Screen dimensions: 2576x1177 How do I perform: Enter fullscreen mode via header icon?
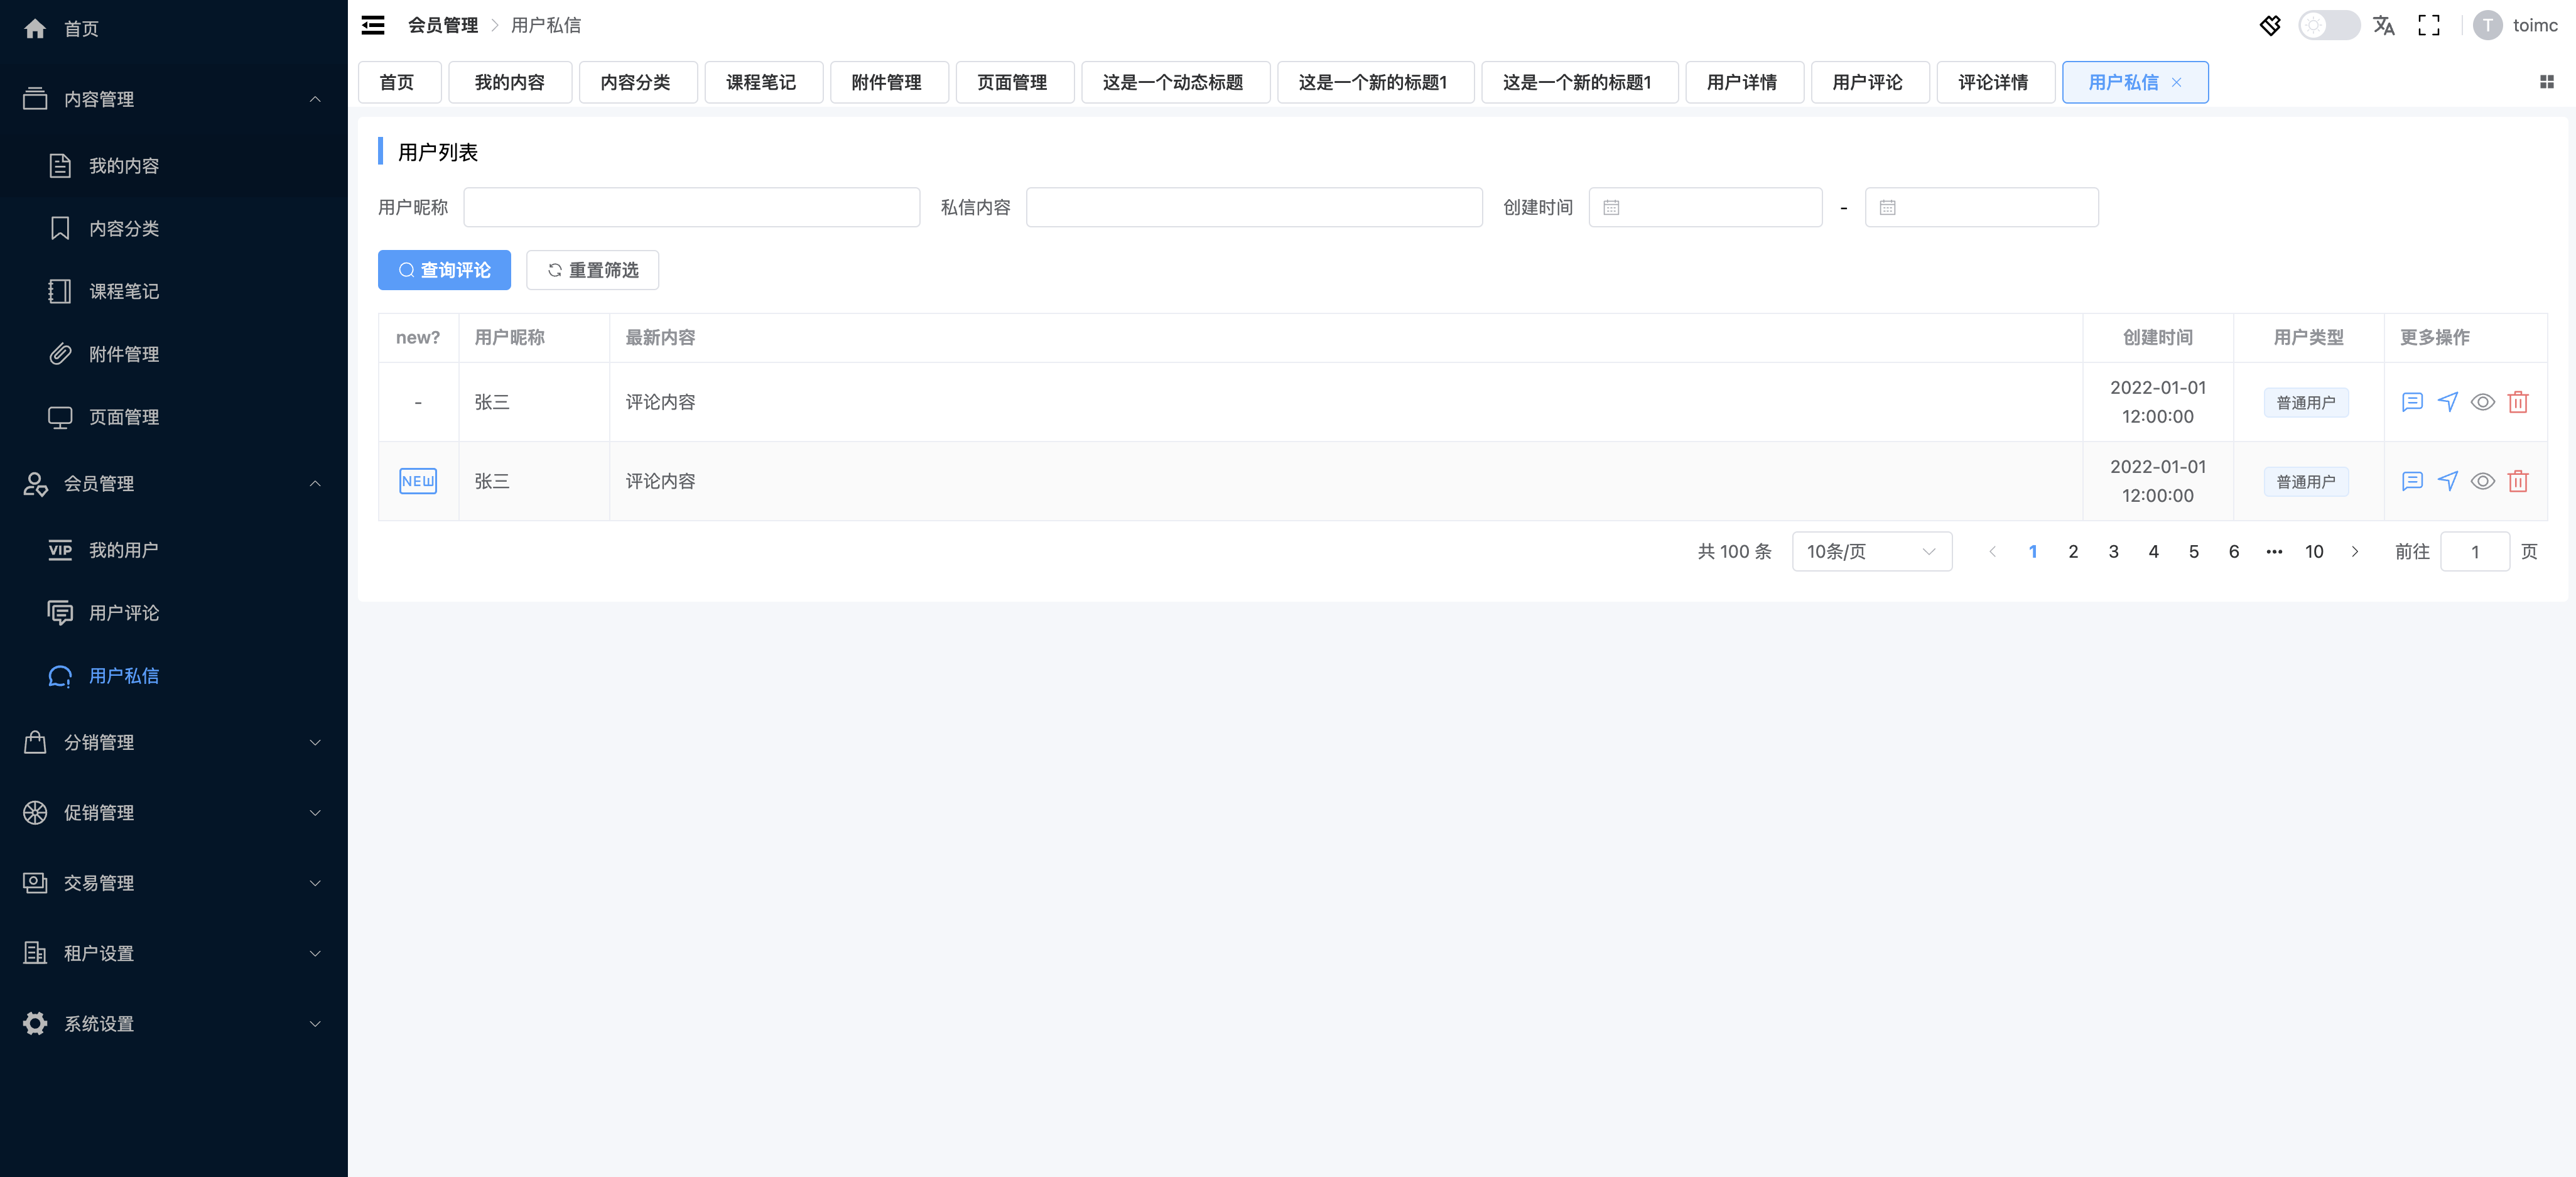pyautogui.click(x=2428, y=26)
